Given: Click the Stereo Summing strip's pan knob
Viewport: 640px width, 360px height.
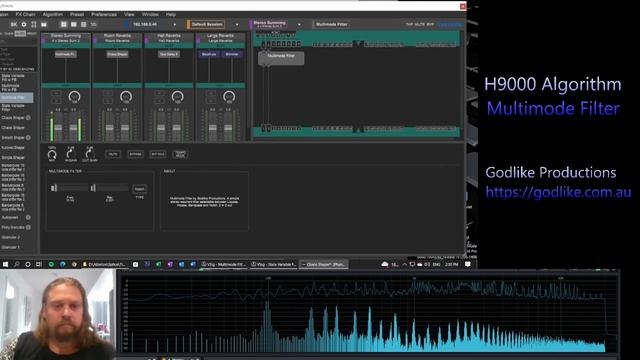Looking at the screenshot, I should pos(74,97).
